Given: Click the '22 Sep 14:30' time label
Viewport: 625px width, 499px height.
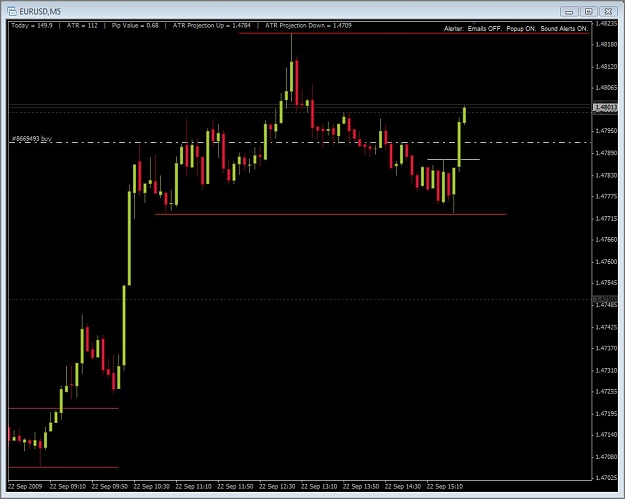Looking at the screenshot, I should (x=403, y=487).
